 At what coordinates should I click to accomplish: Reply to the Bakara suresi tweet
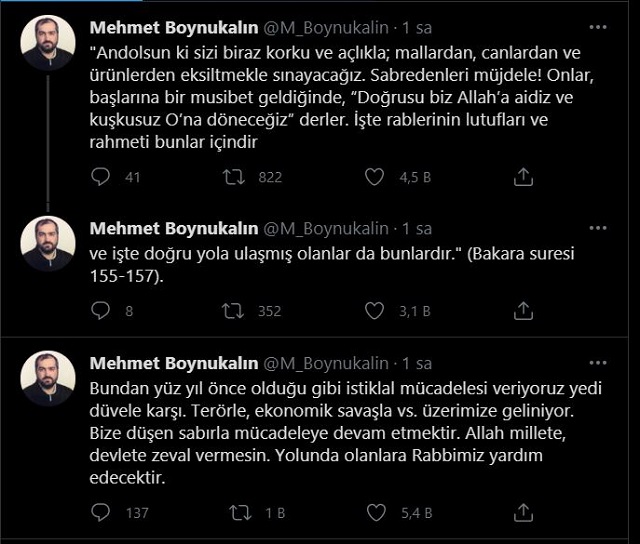point(101,311)
